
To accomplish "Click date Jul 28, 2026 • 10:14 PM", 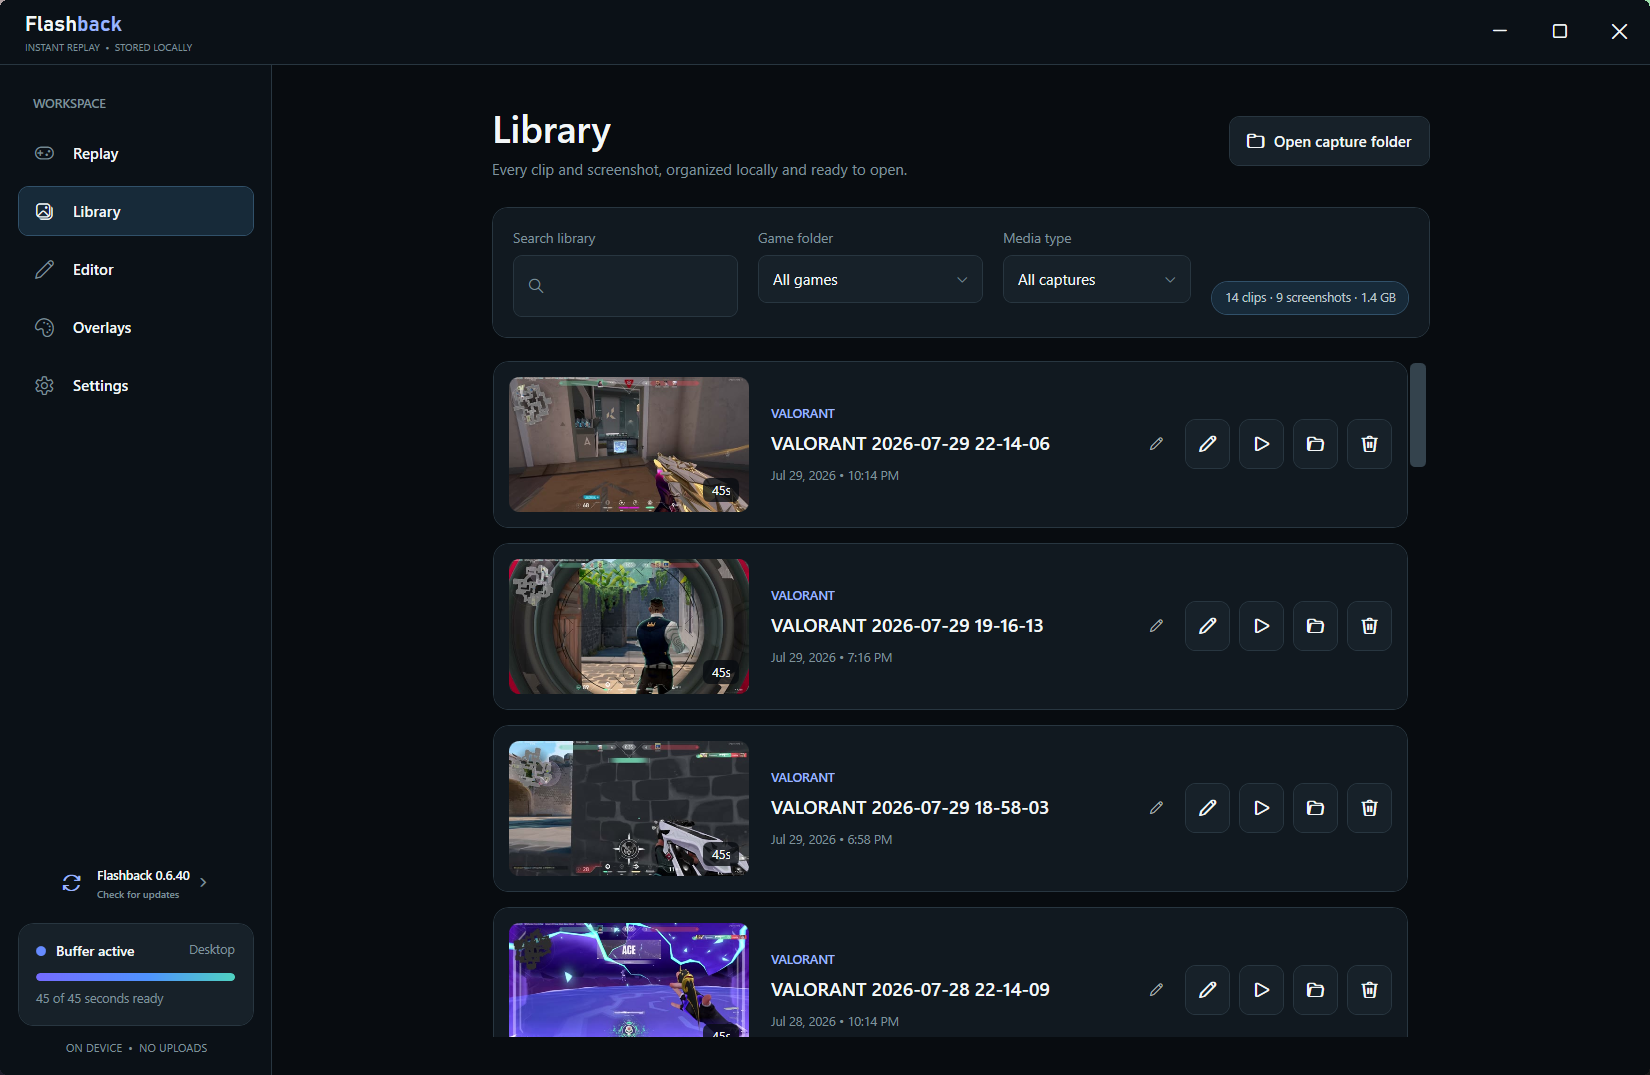I will (835, 1022).
